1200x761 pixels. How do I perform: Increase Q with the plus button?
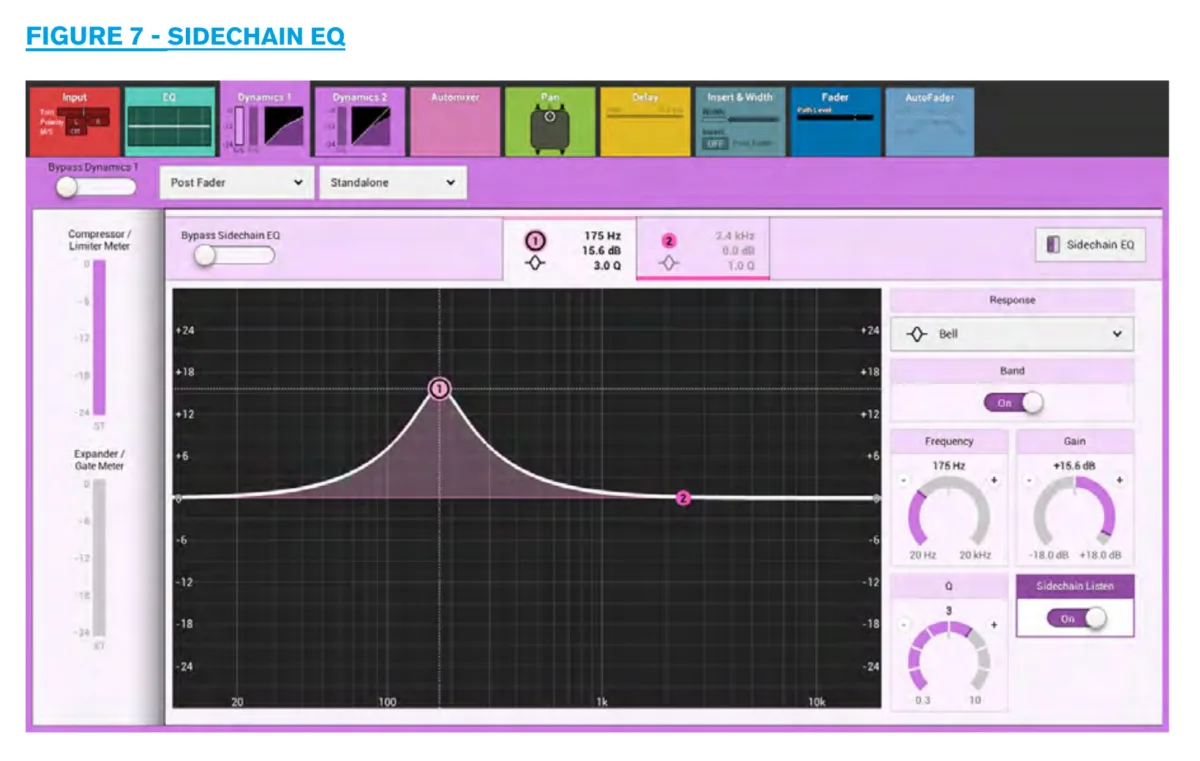pos(994,625)
